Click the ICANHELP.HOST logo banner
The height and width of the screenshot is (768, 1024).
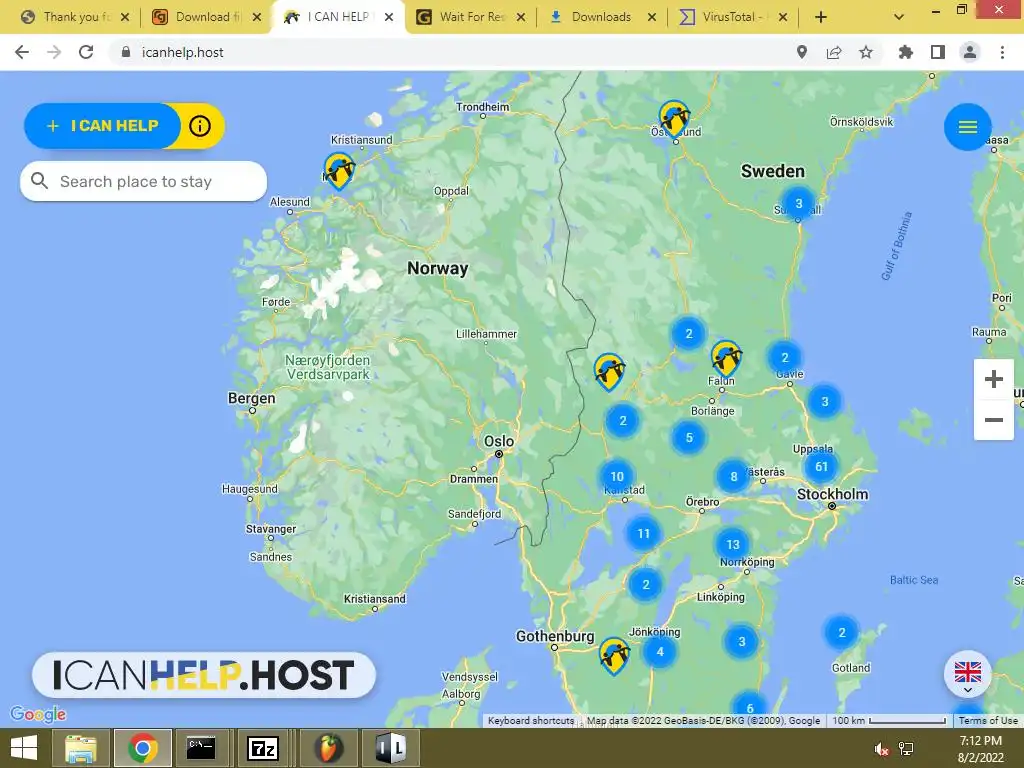(204, 675)
